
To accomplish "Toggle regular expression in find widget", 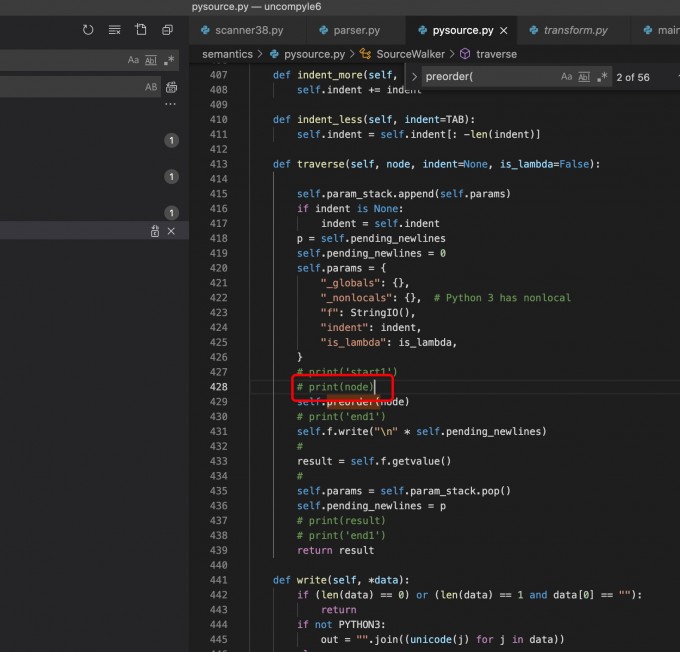I will [602, 77].
